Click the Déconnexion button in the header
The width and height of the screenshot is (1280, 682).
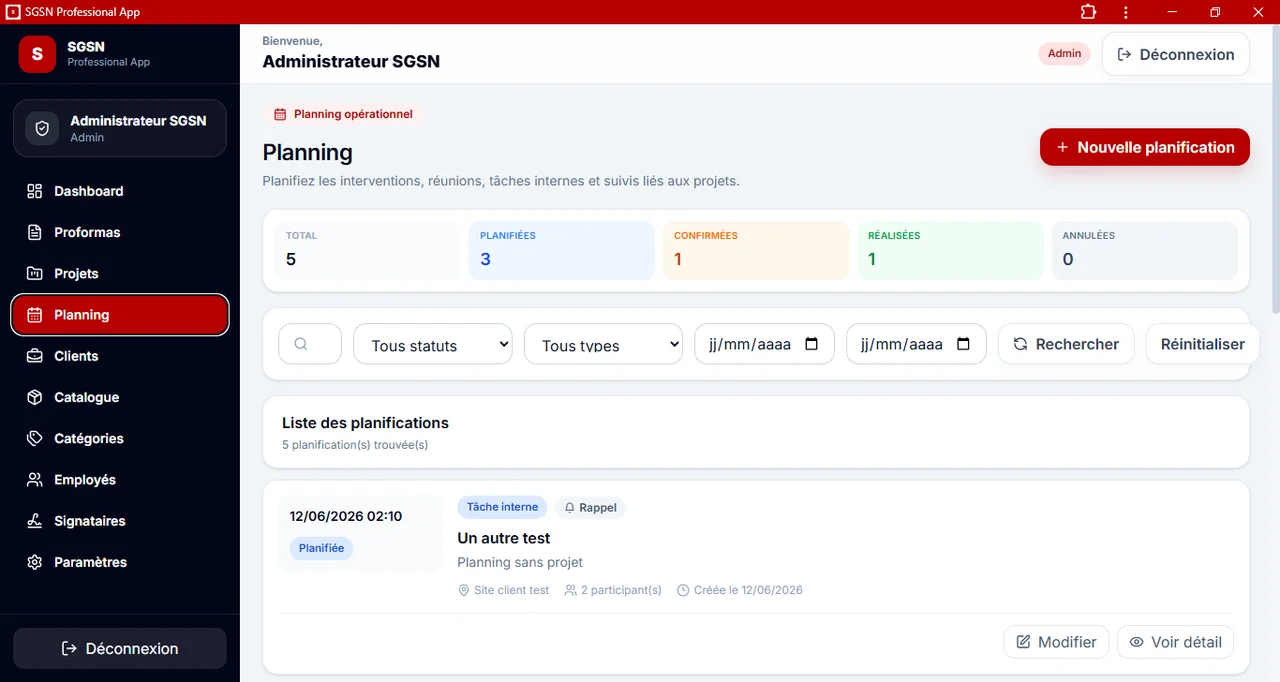(1176, 54)
